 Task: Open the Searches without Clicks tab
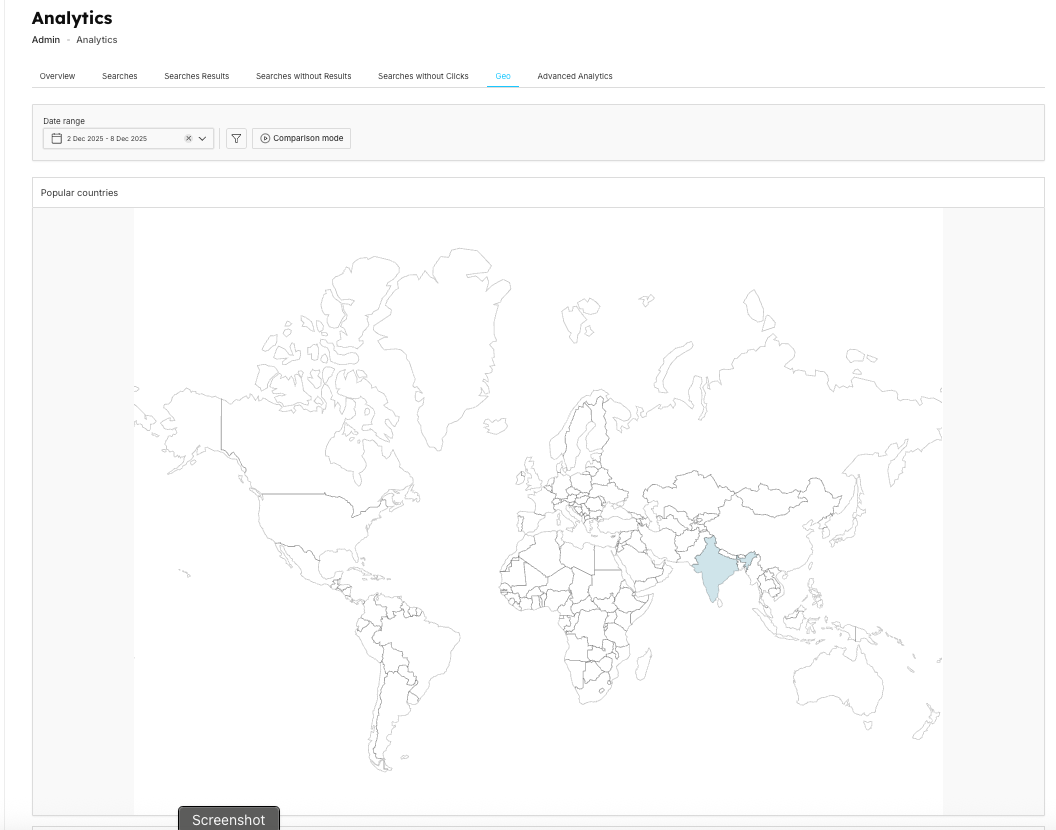point(423,76)
